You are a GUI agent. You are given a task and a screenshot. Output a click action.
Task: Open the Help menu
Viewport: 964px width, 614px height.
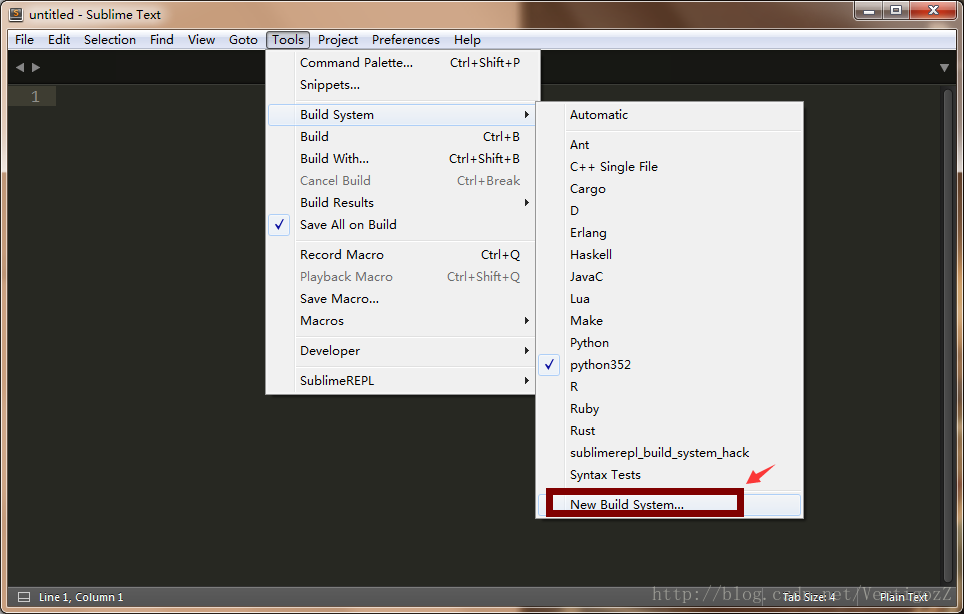point(467,40)
